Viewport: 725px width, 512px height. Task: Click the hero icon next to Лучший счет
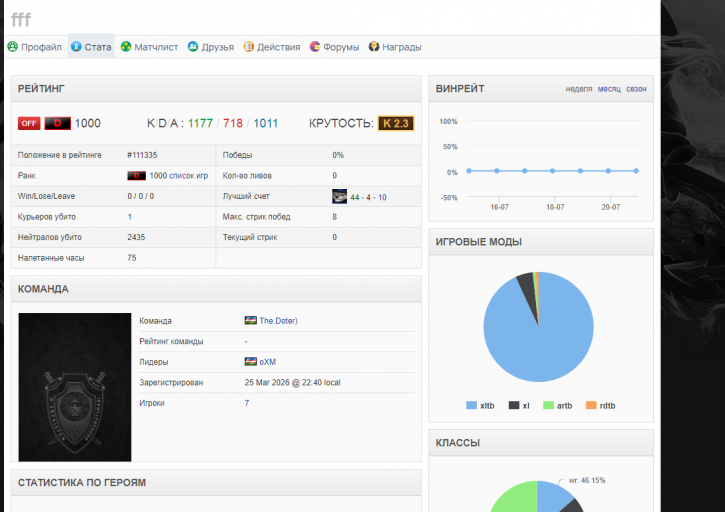coord(339,196)
